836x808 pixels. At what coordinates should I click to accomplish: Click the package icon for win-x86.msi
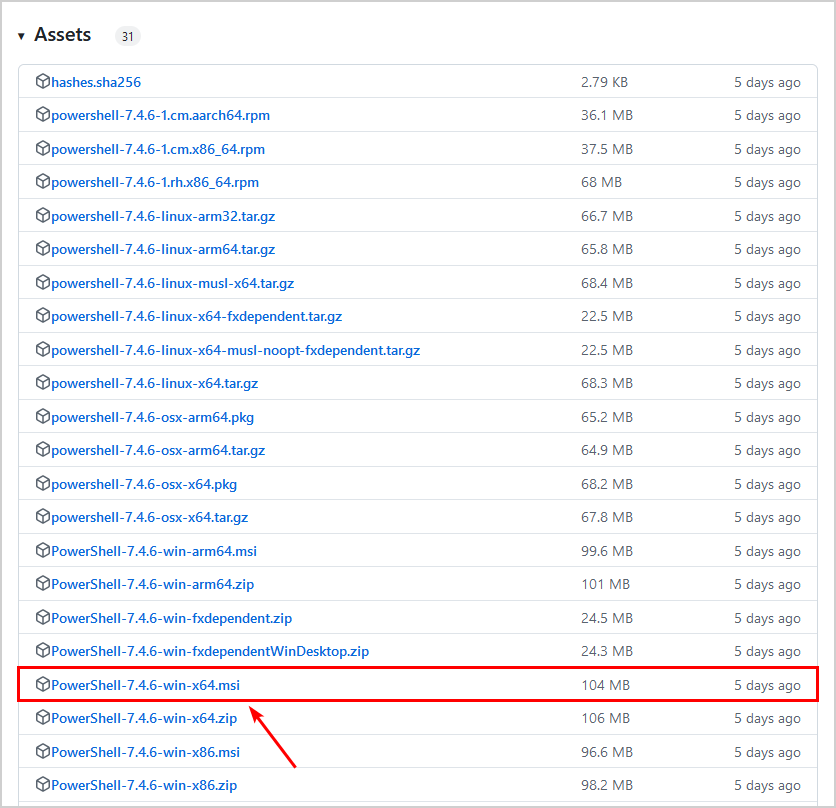[43, 751]
